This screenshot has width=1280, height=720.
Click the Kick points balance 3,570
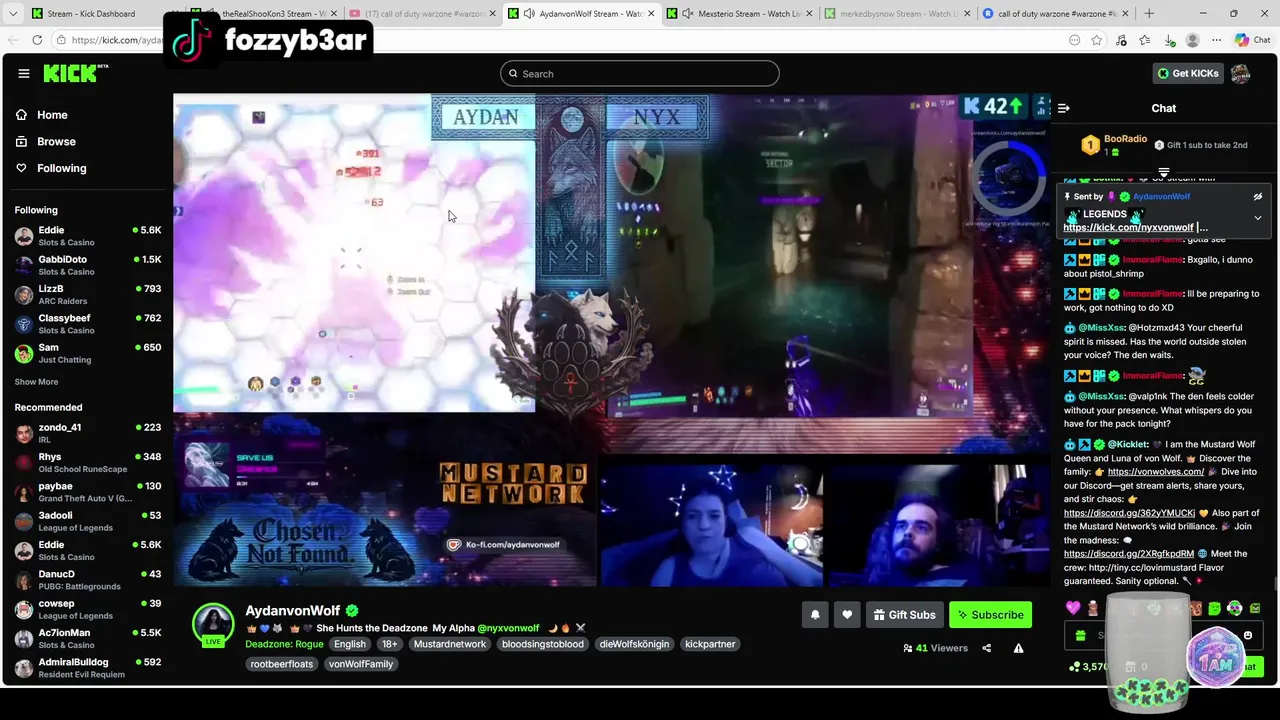[1087, 667]
